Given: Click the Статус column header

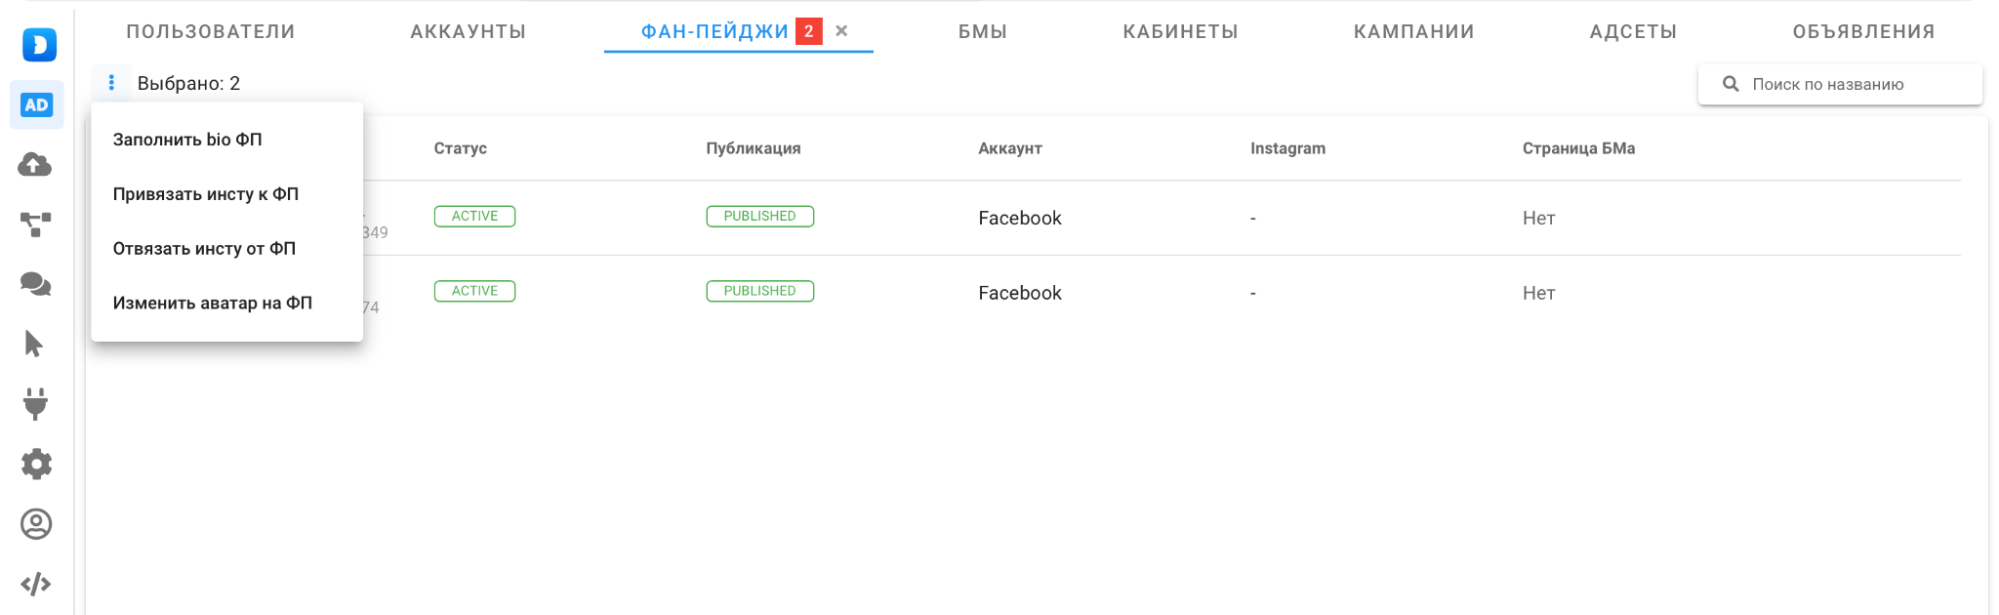Looking at the screenshot, I should (x=460, y=148).
